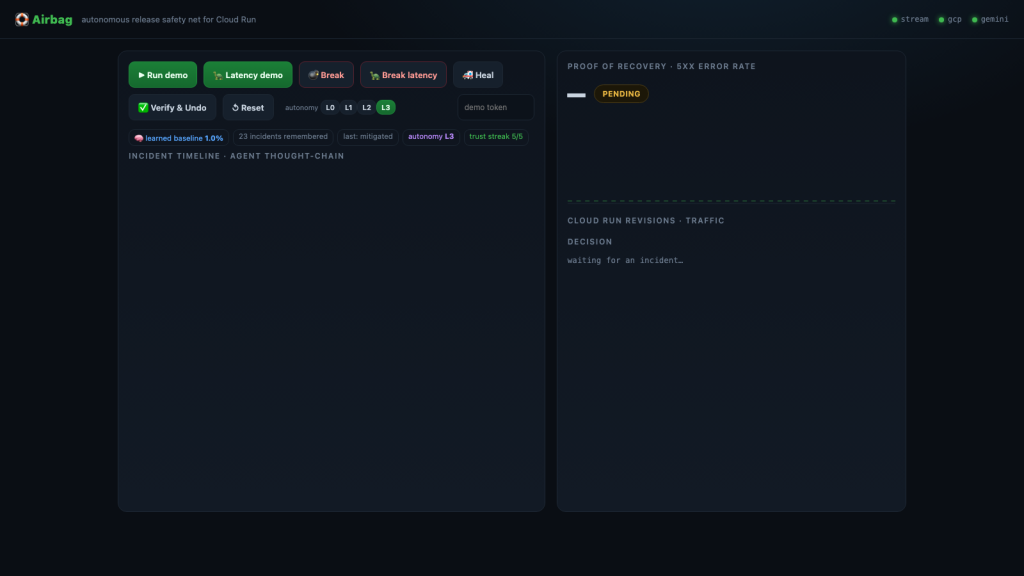1024x576 pixels.
Task: Click the trust streak 5/5 chip
Action: 496,136
